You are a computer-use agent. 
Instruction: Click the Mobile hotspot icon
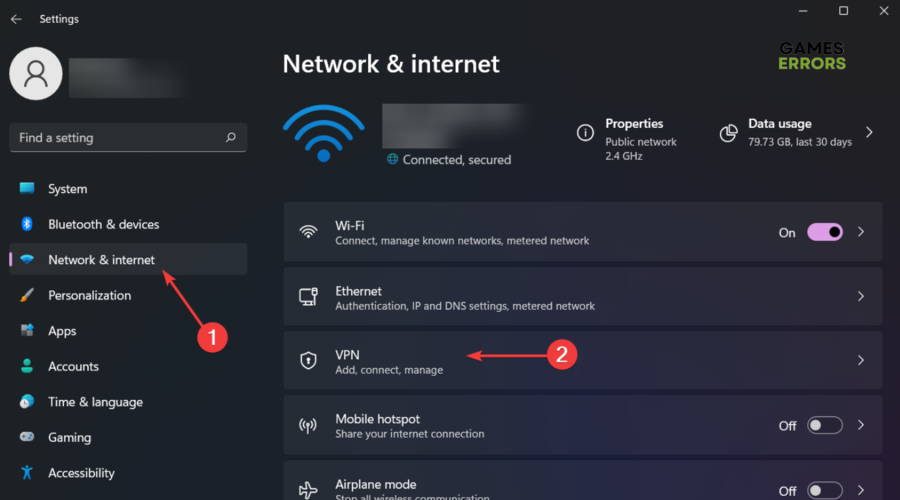(x=308, y=425)
